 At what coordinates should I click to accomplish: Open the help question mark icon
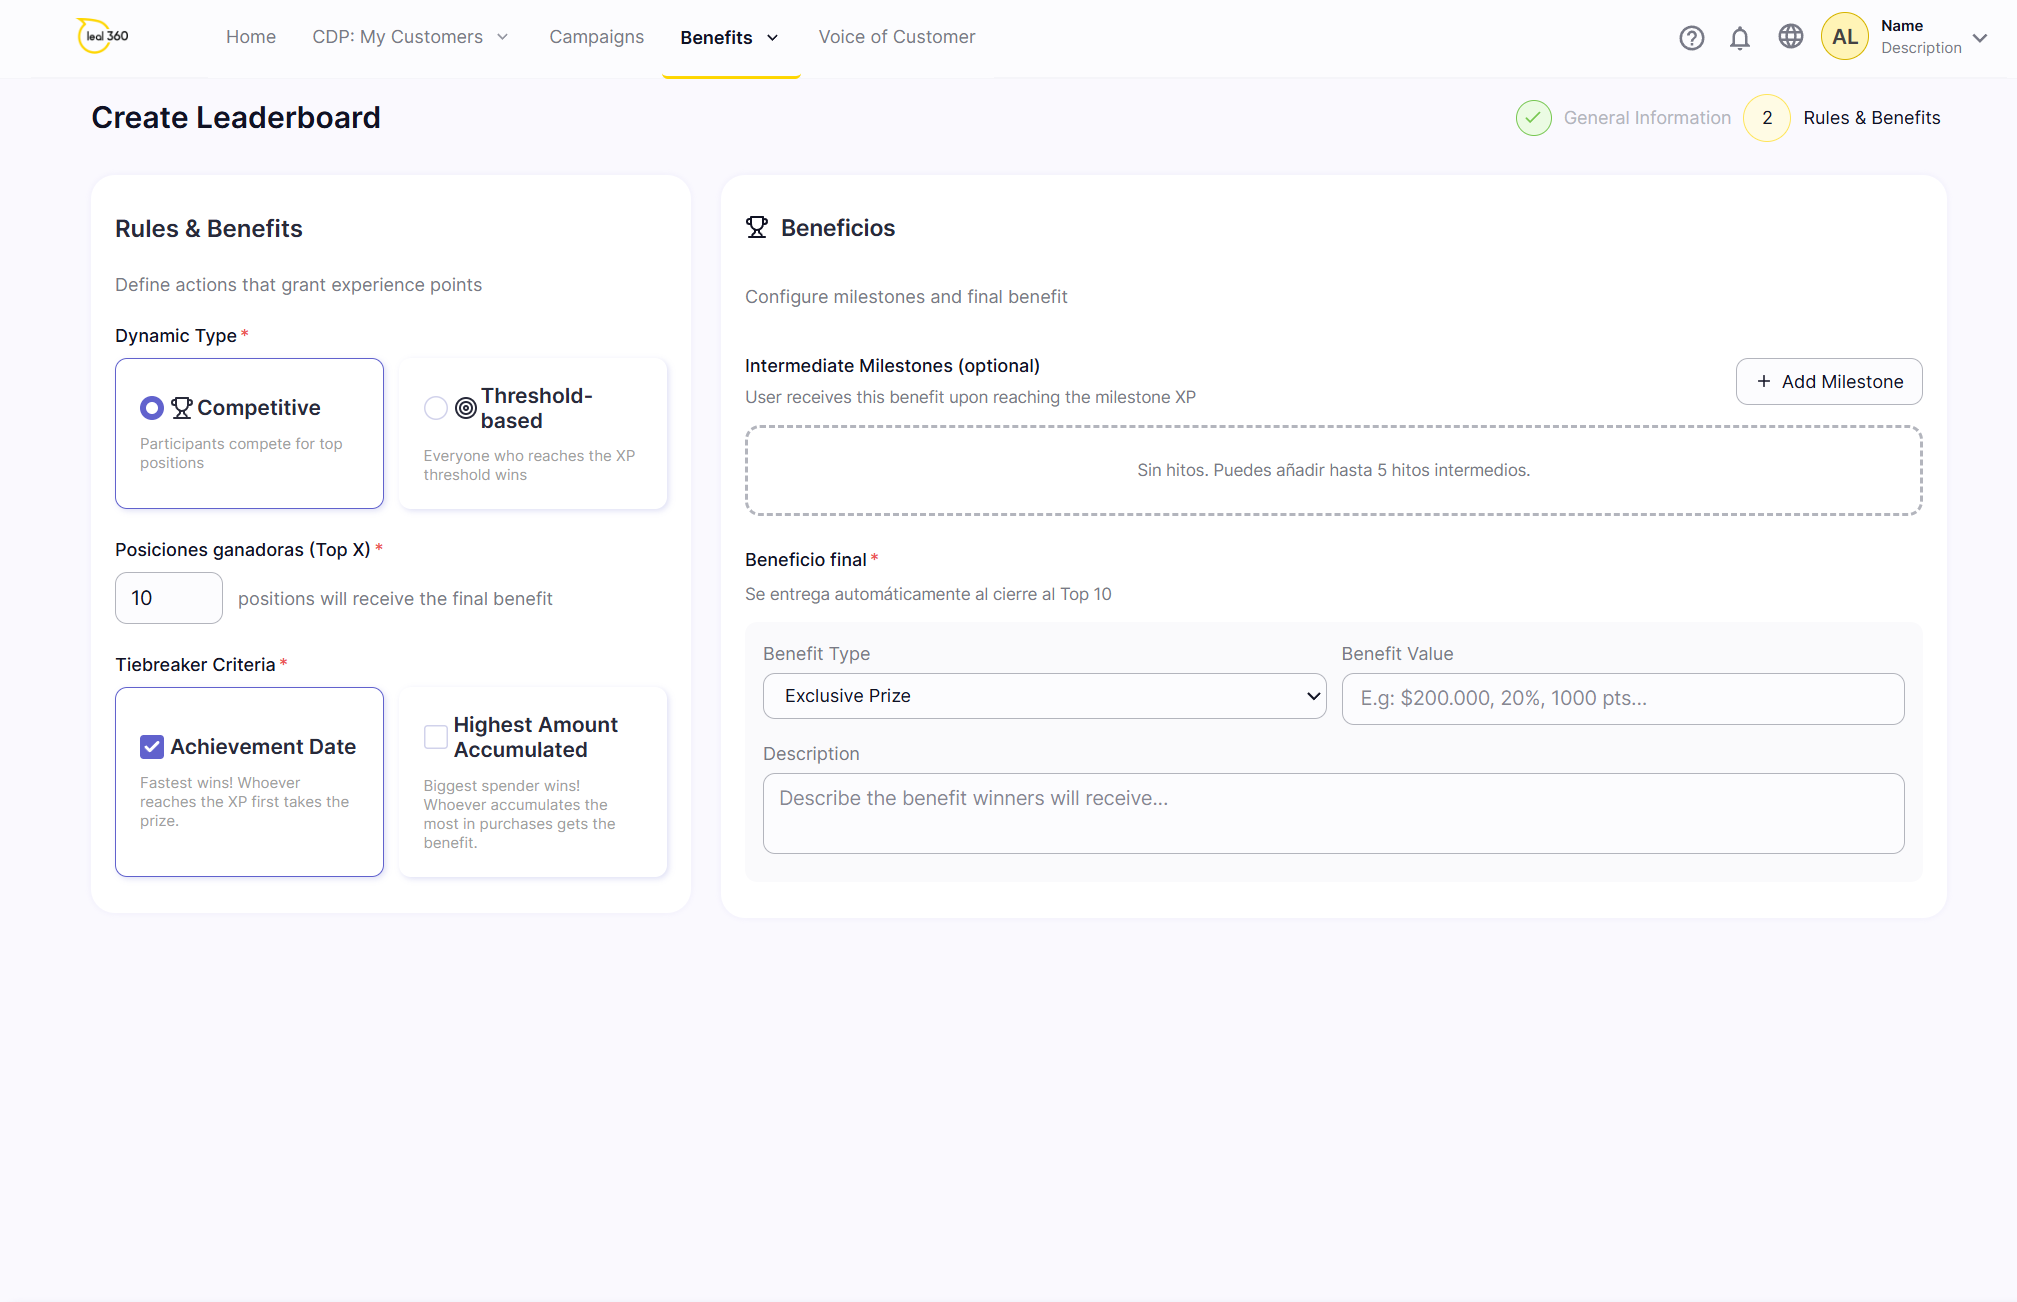pos(1691,38)
